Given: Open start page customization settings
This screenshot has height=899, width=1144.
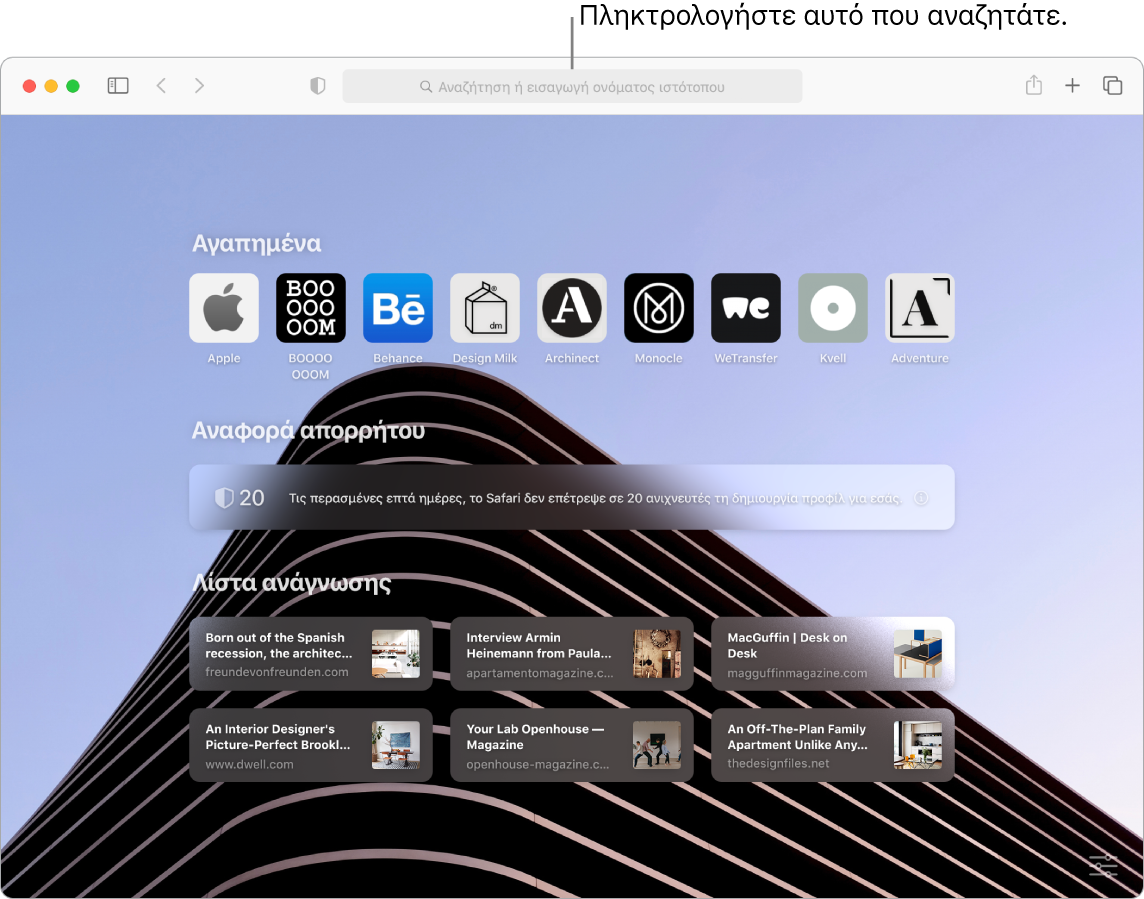Looking at the screenshot, I should [x=1103, y=865].
